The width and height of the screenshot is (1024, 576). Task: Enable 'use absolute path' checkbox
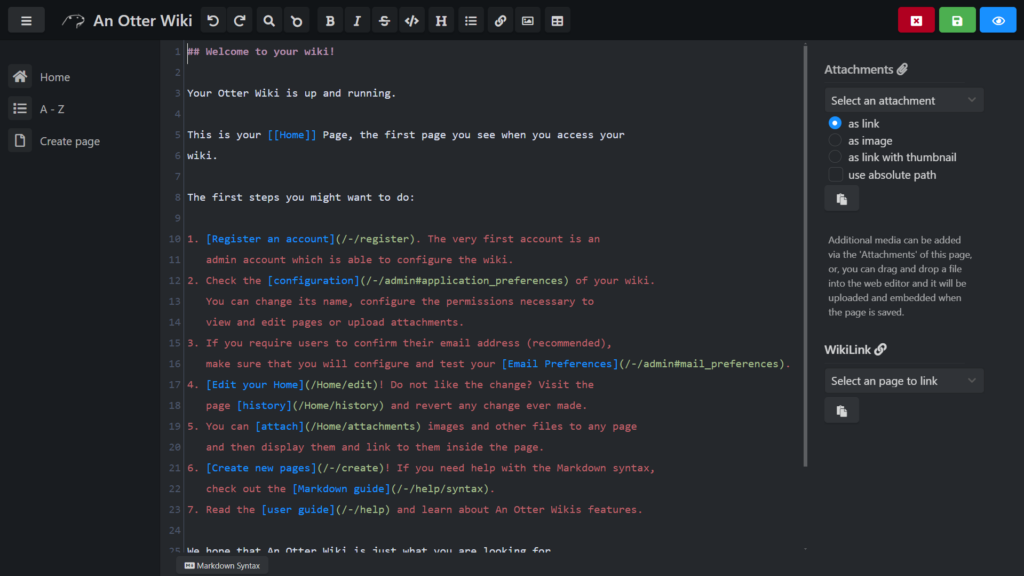click(x=835, y=174)
